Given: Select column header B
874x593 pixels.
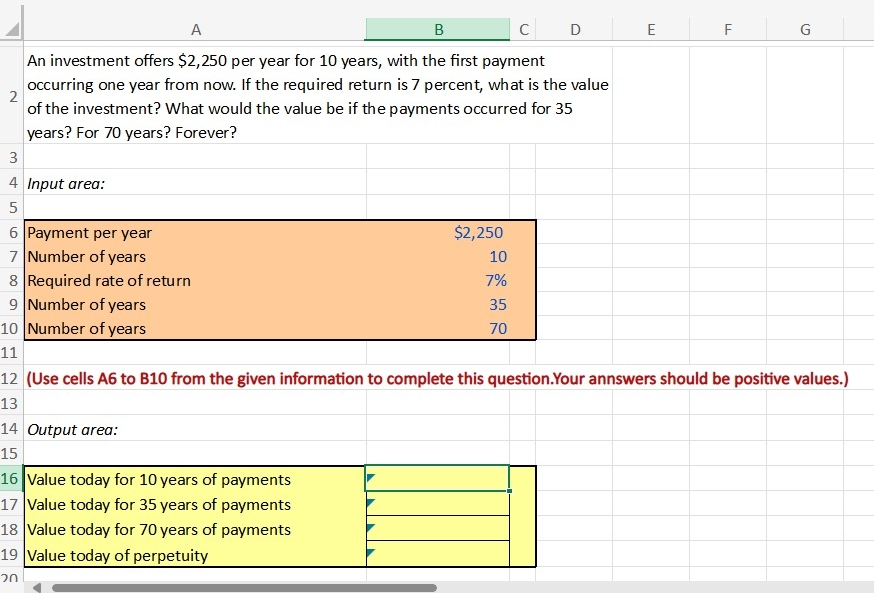Looking at the screenshot, I should (x=437, y=29).
